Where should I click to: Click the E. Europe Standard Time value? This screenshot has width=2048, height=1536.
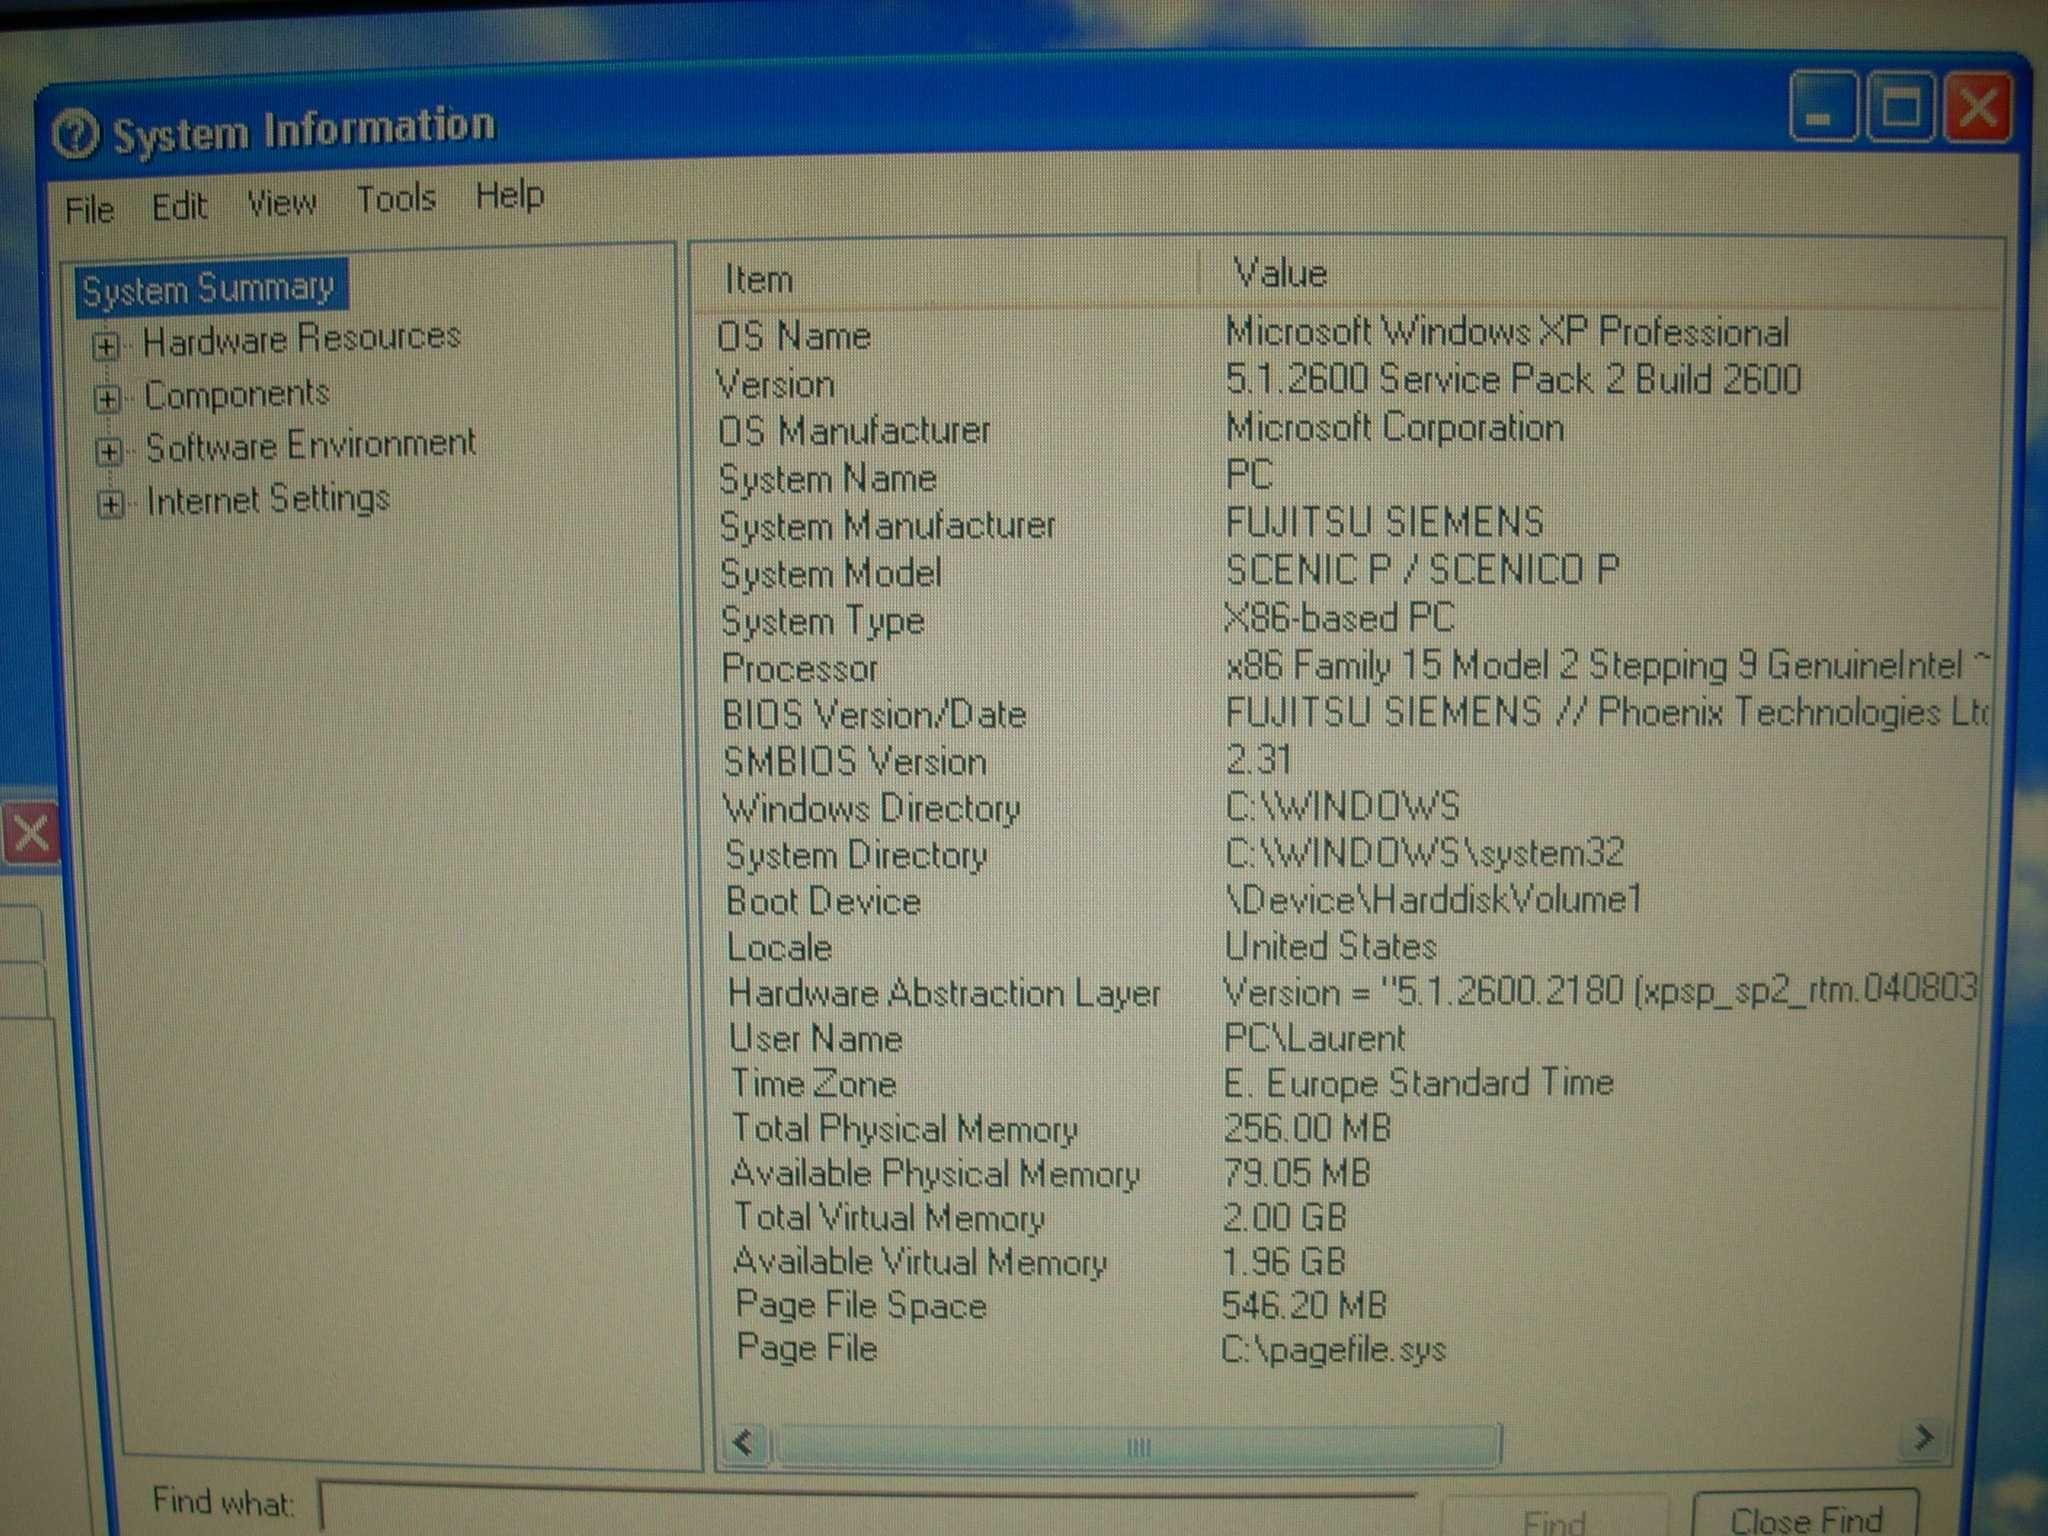pos(1418,1083)
